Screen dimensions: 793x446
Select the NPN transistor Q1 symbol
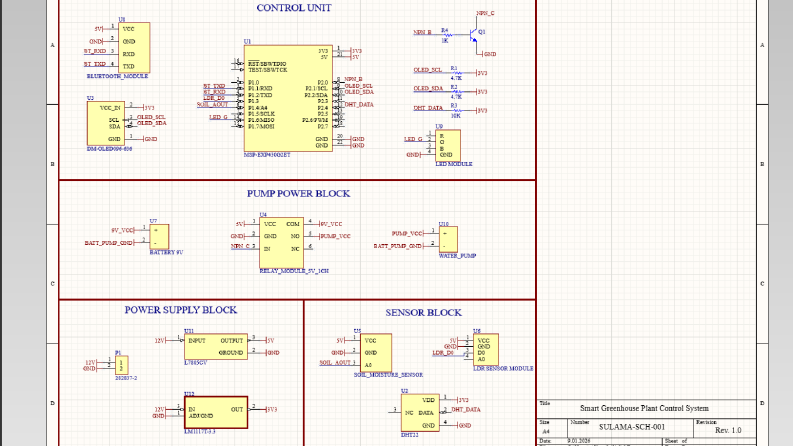[474, 34]
